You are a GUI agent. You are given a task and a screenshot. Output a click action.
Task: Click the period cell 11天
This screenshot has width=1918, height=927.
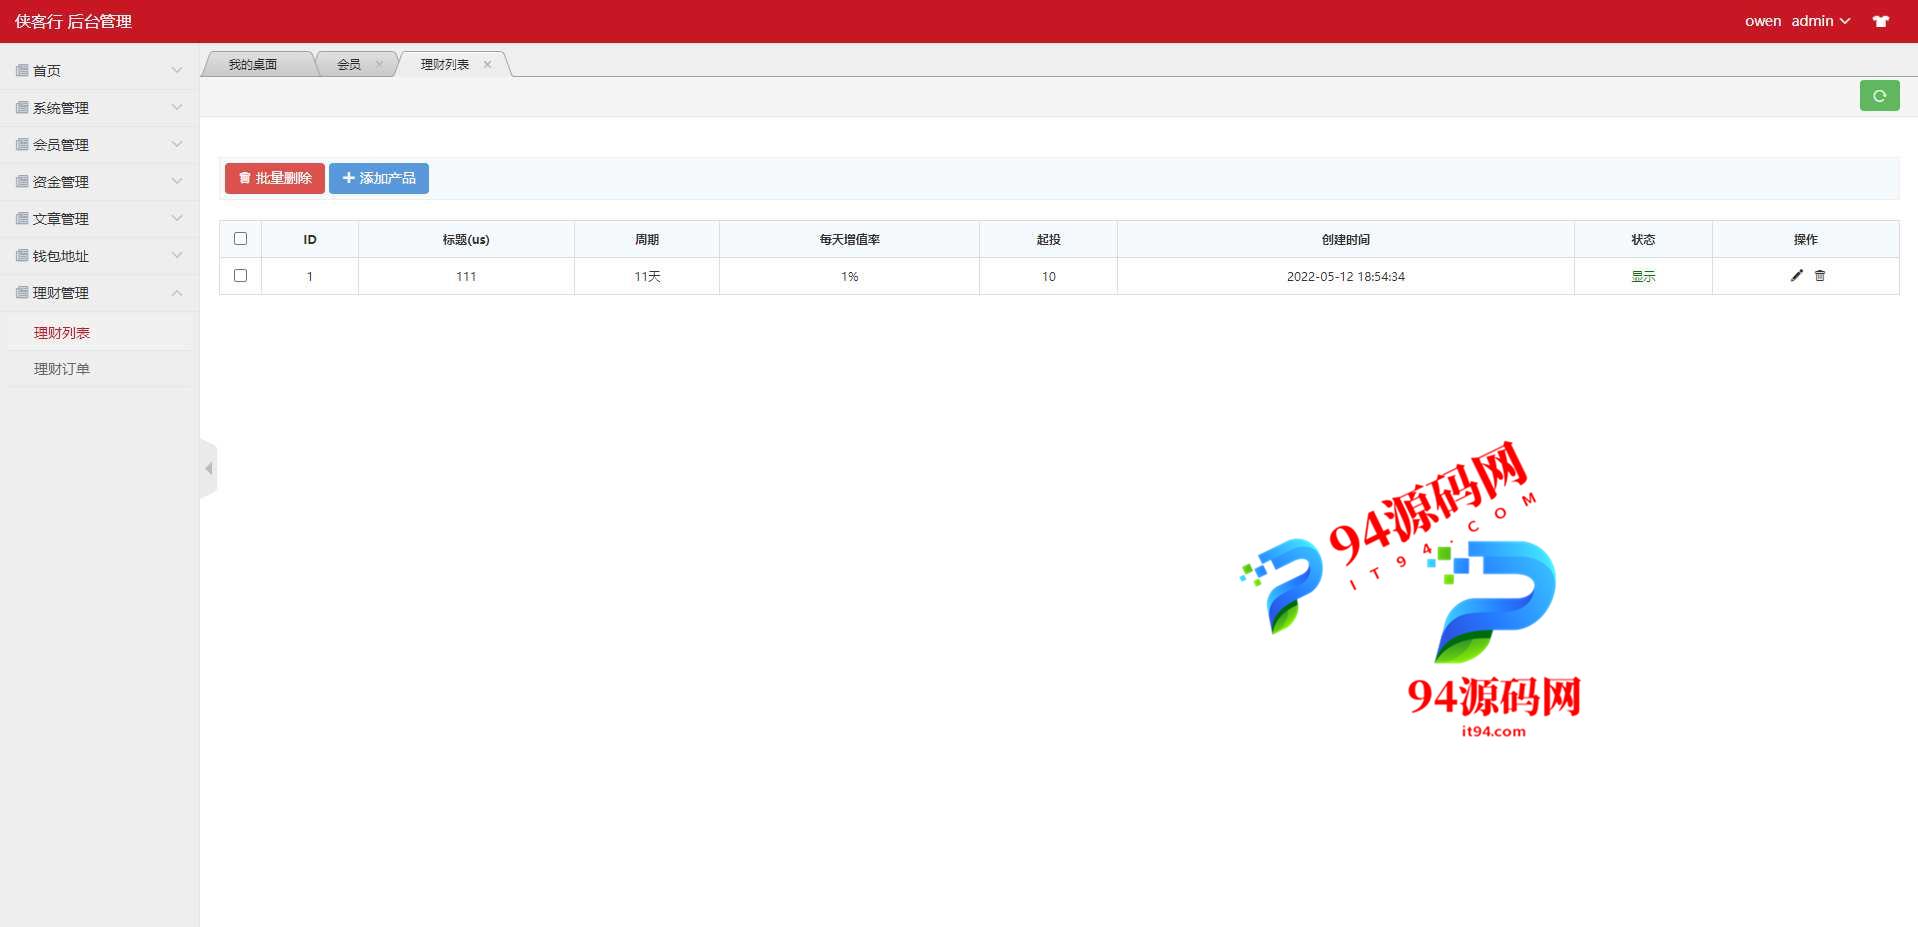[647, 276]
